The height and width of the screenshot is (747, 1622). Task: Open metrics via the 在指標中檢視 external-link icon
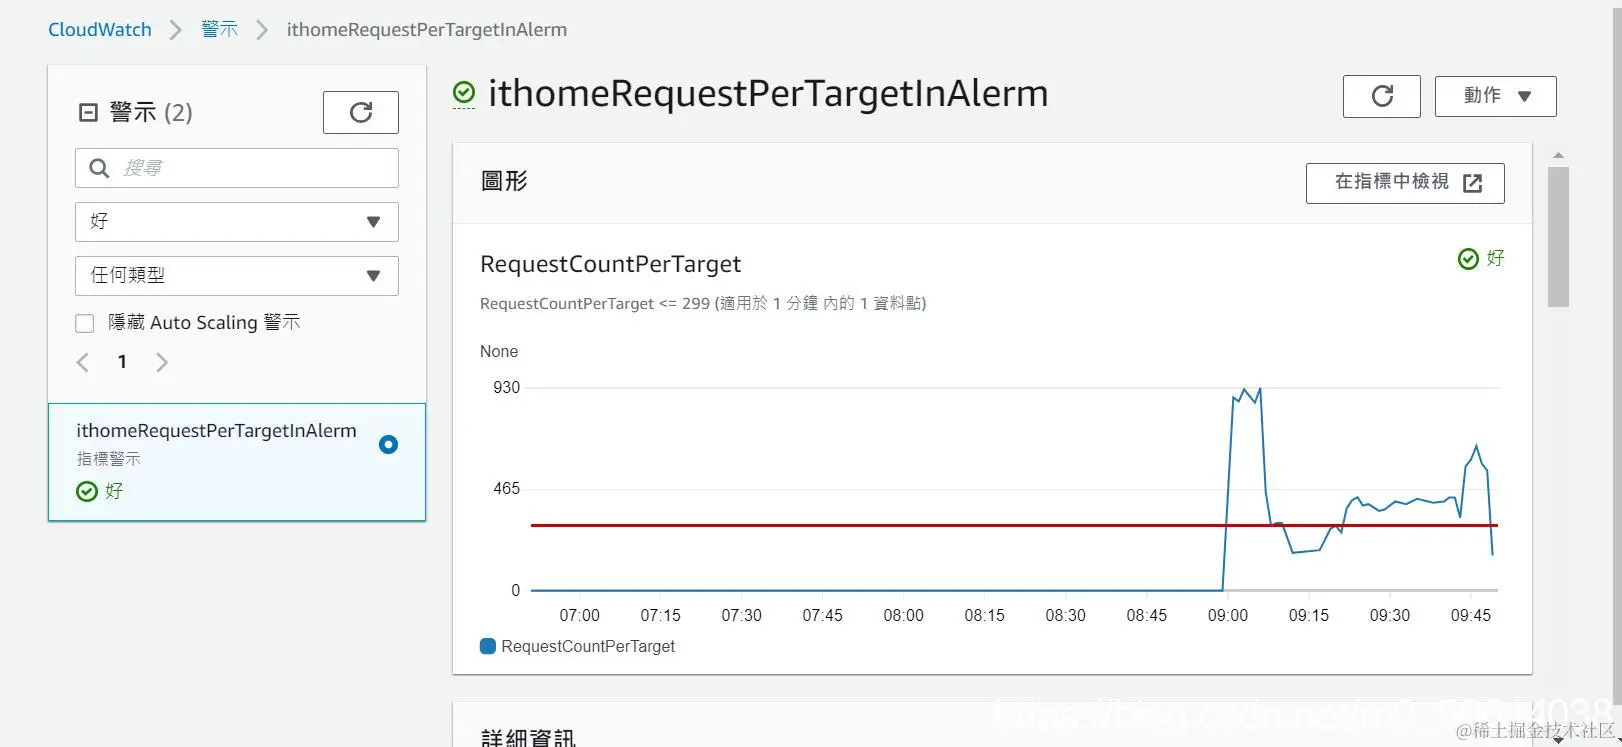tap(1472, 182)
